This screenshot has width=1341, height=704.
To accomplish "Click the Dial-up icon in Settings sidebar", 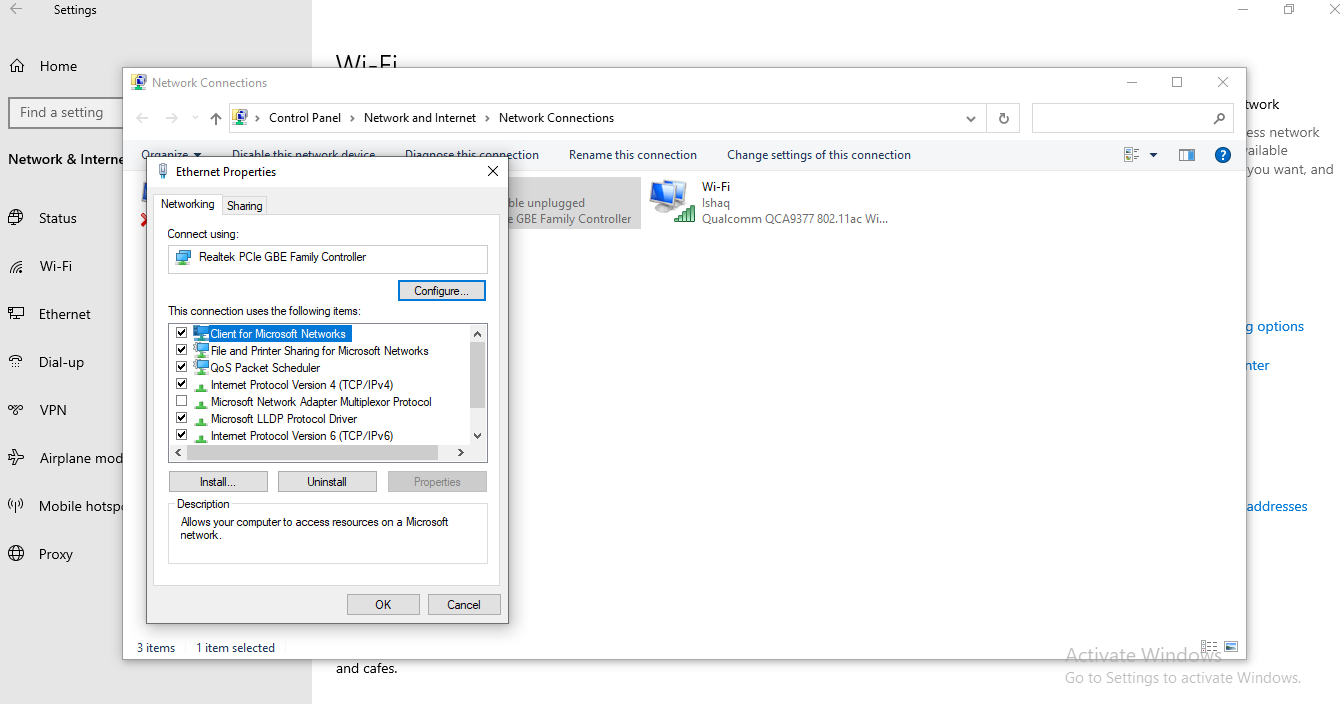I will click(x=16, y=362).
